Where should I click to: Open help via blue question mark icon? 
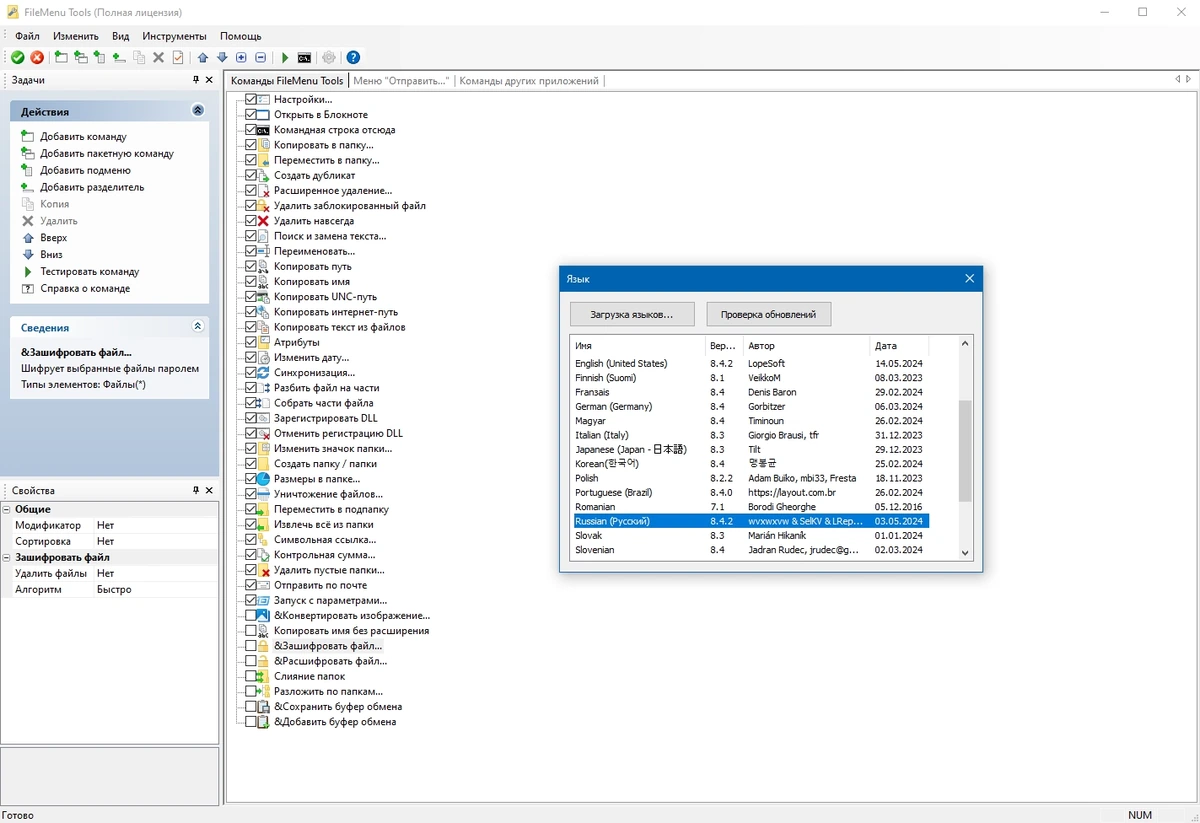pos(353,58)
